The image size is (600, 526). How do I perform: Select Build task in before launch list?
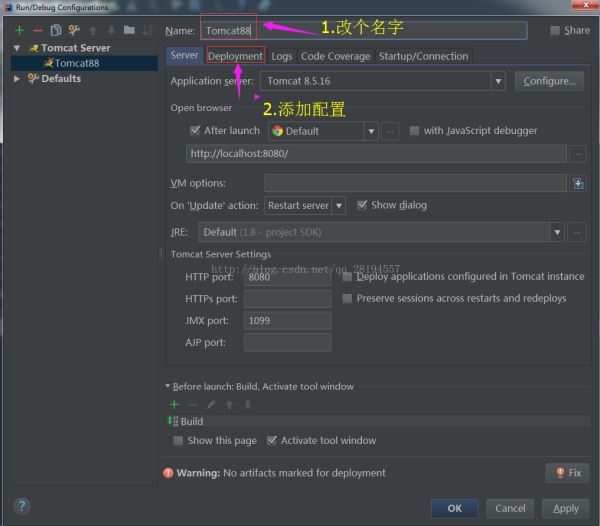(379, 421)
